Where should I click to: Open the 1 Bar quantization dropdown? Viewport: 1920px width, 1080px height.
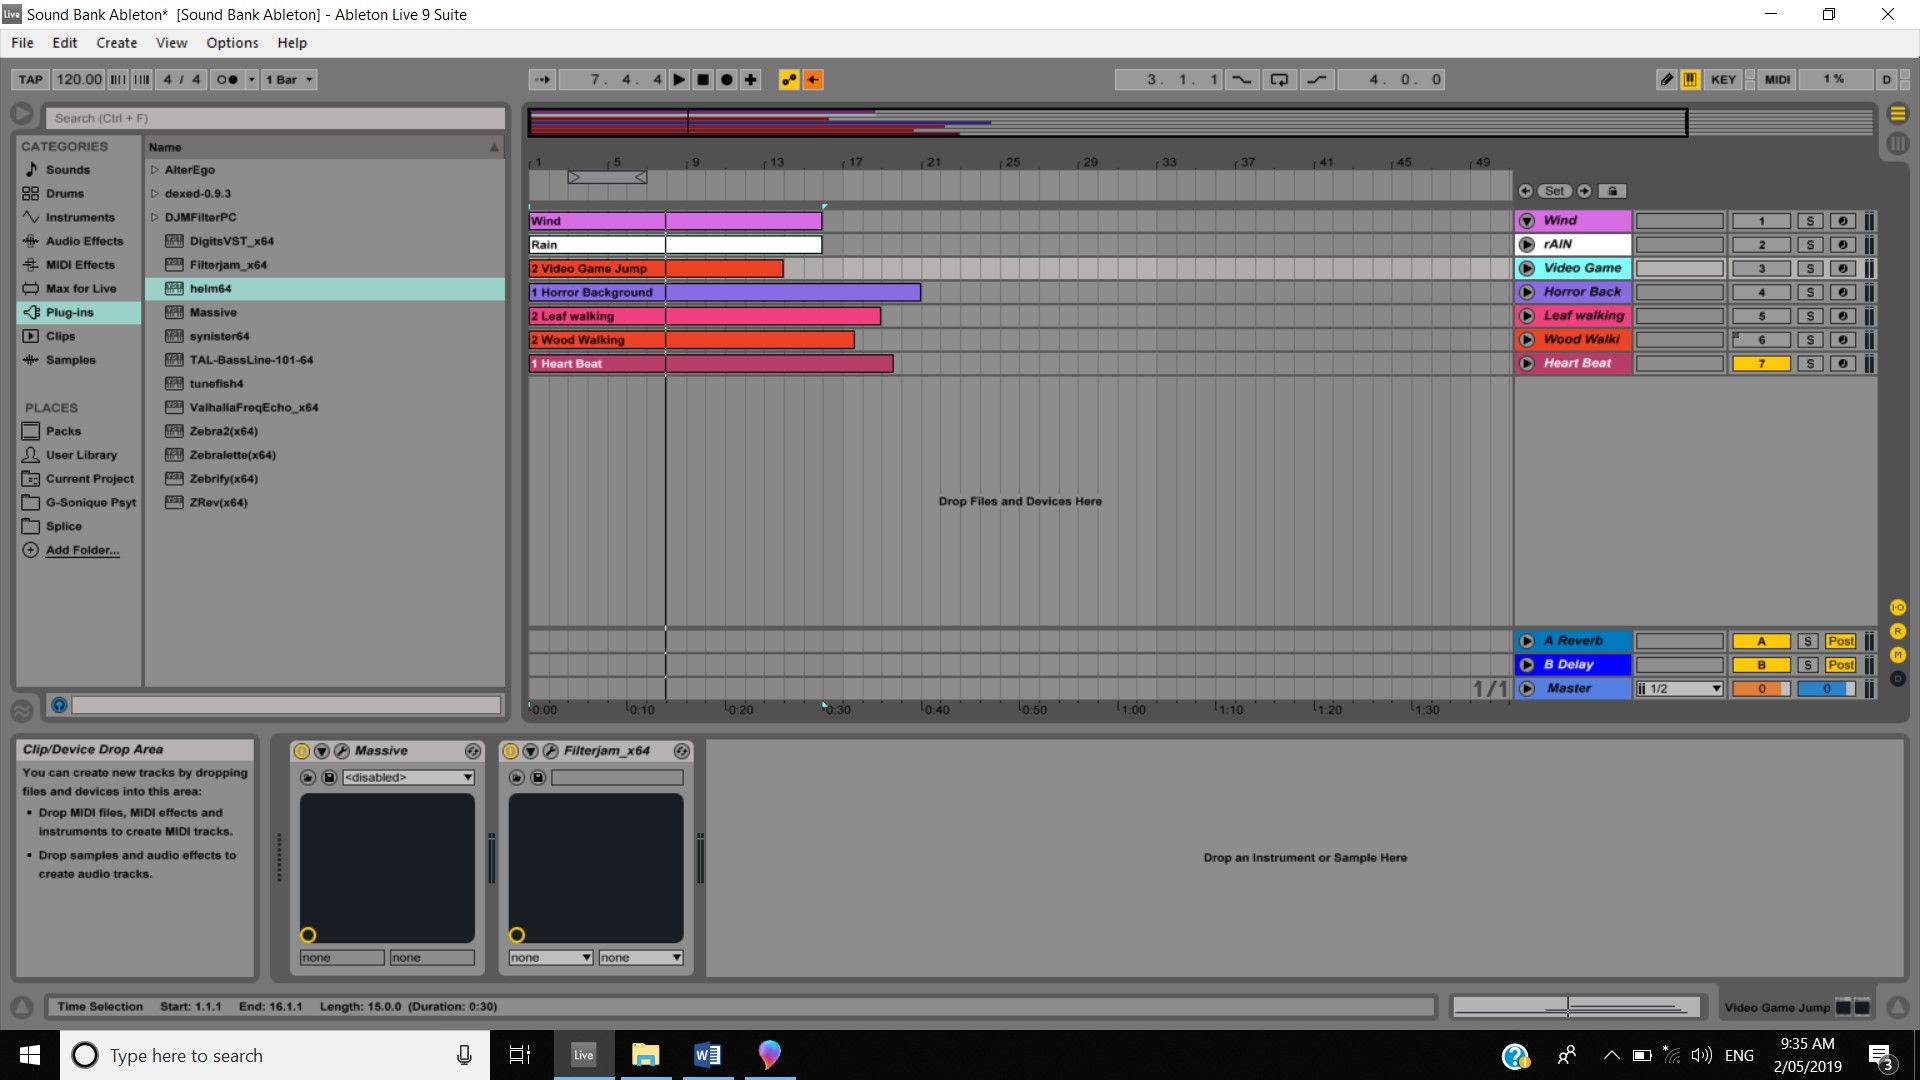click(x=290, y=80)
